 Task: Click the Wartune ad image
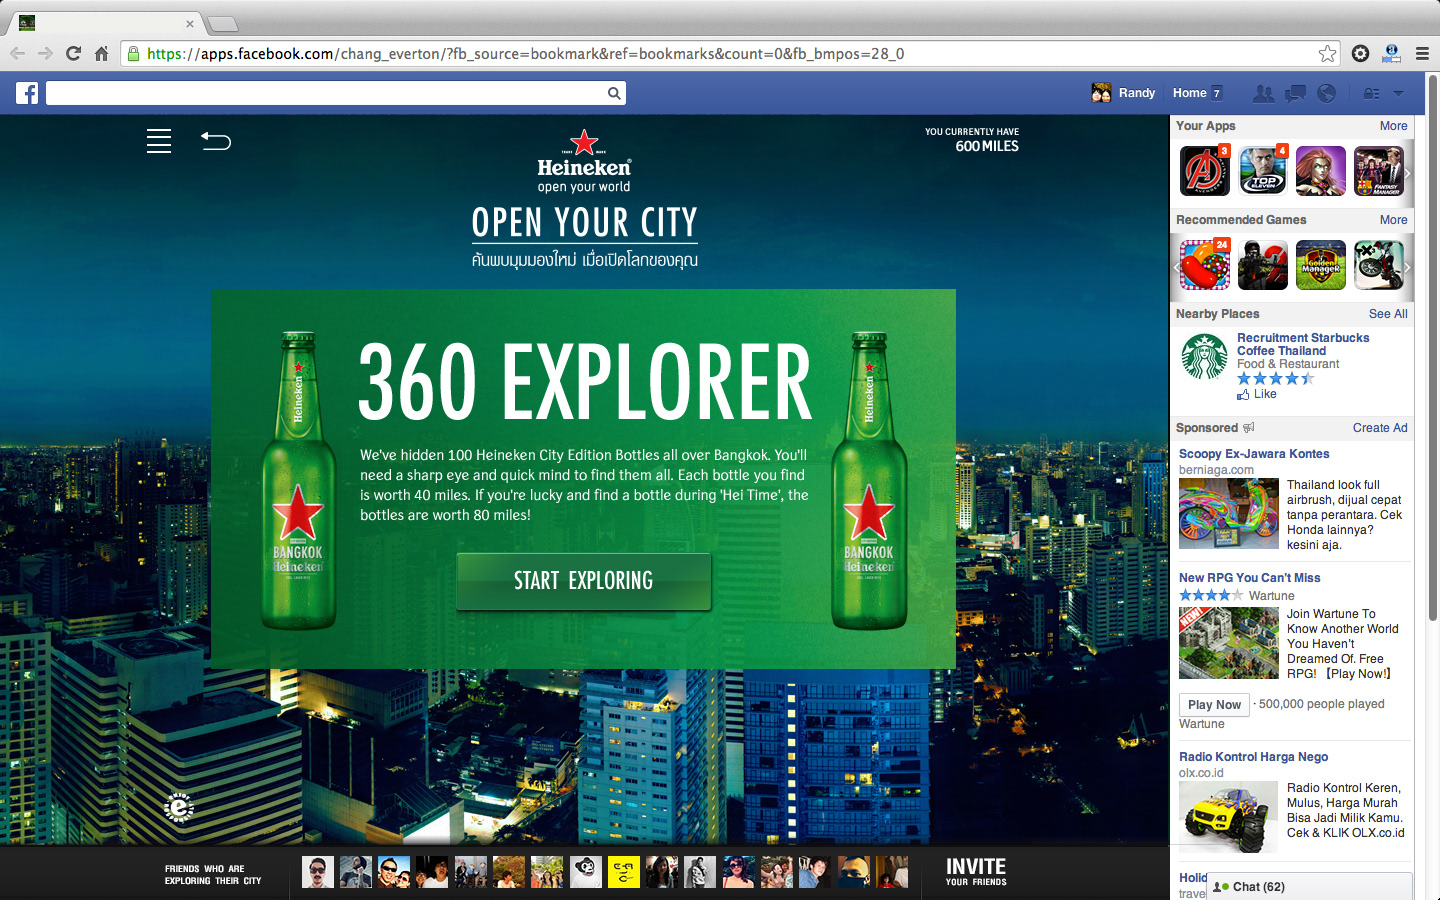[x=1229, y=643]
